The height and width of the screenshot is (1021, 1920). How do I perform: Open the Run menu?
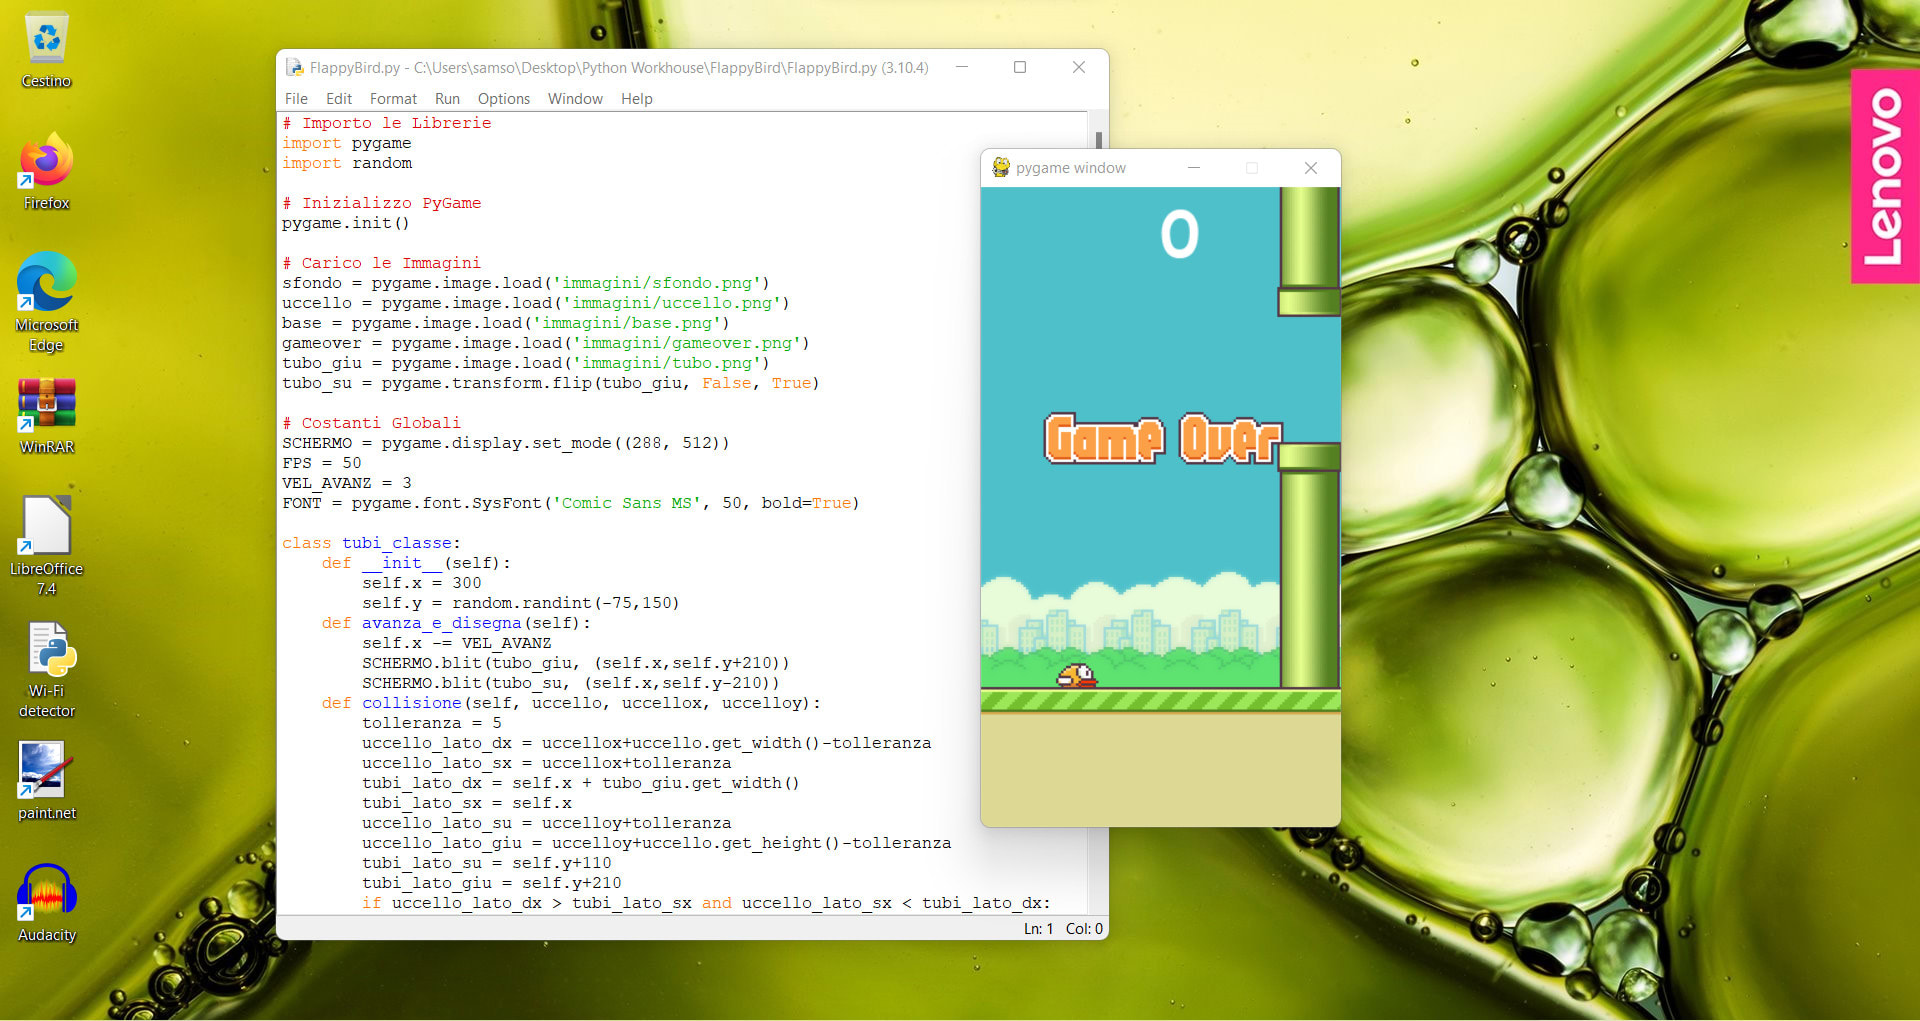(x=447, y=99)
